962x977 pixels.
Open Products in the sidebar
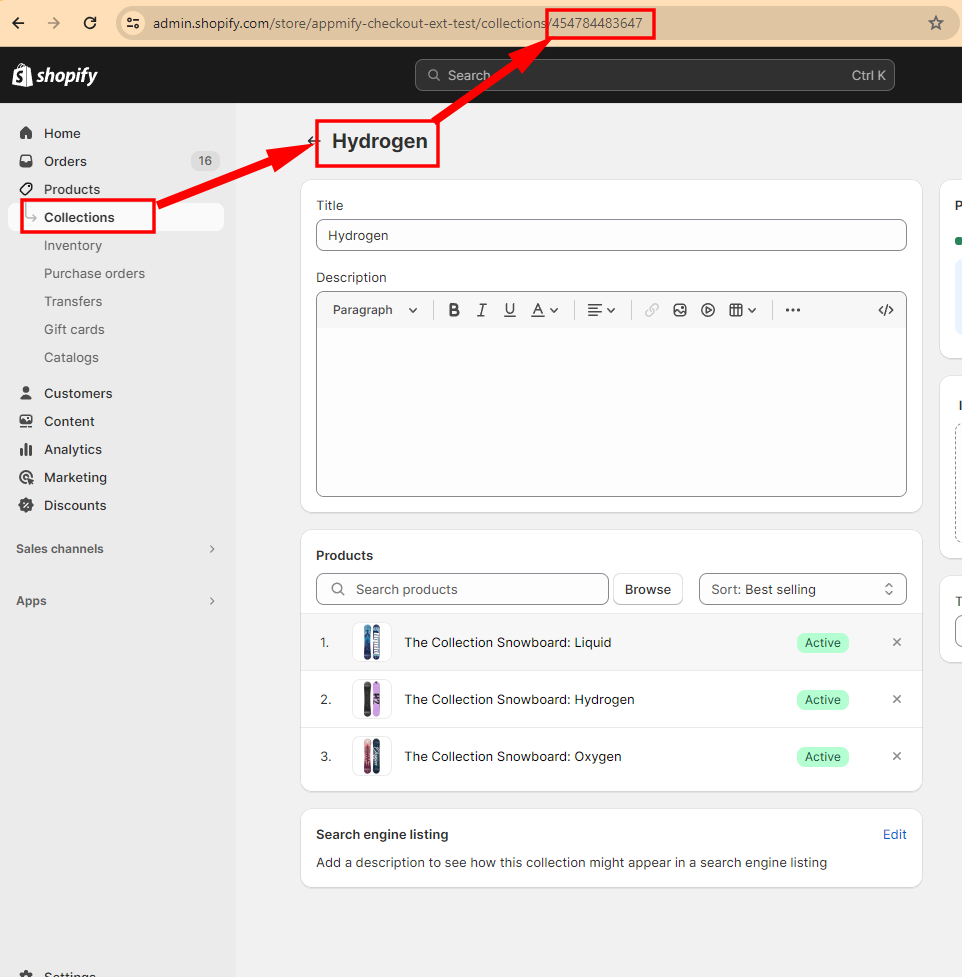[72, 189]
